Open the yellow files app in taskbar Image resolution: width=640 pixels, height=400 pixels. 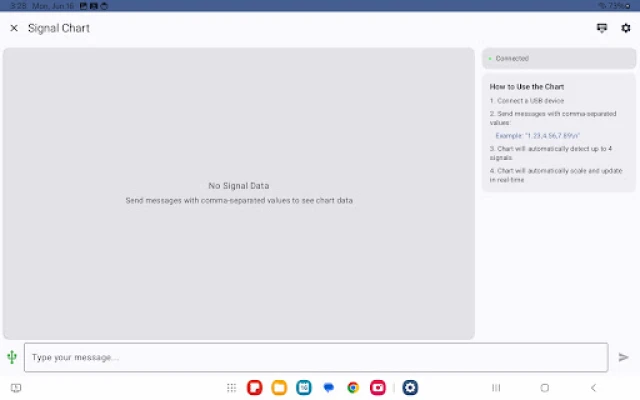tap(279, 388)
